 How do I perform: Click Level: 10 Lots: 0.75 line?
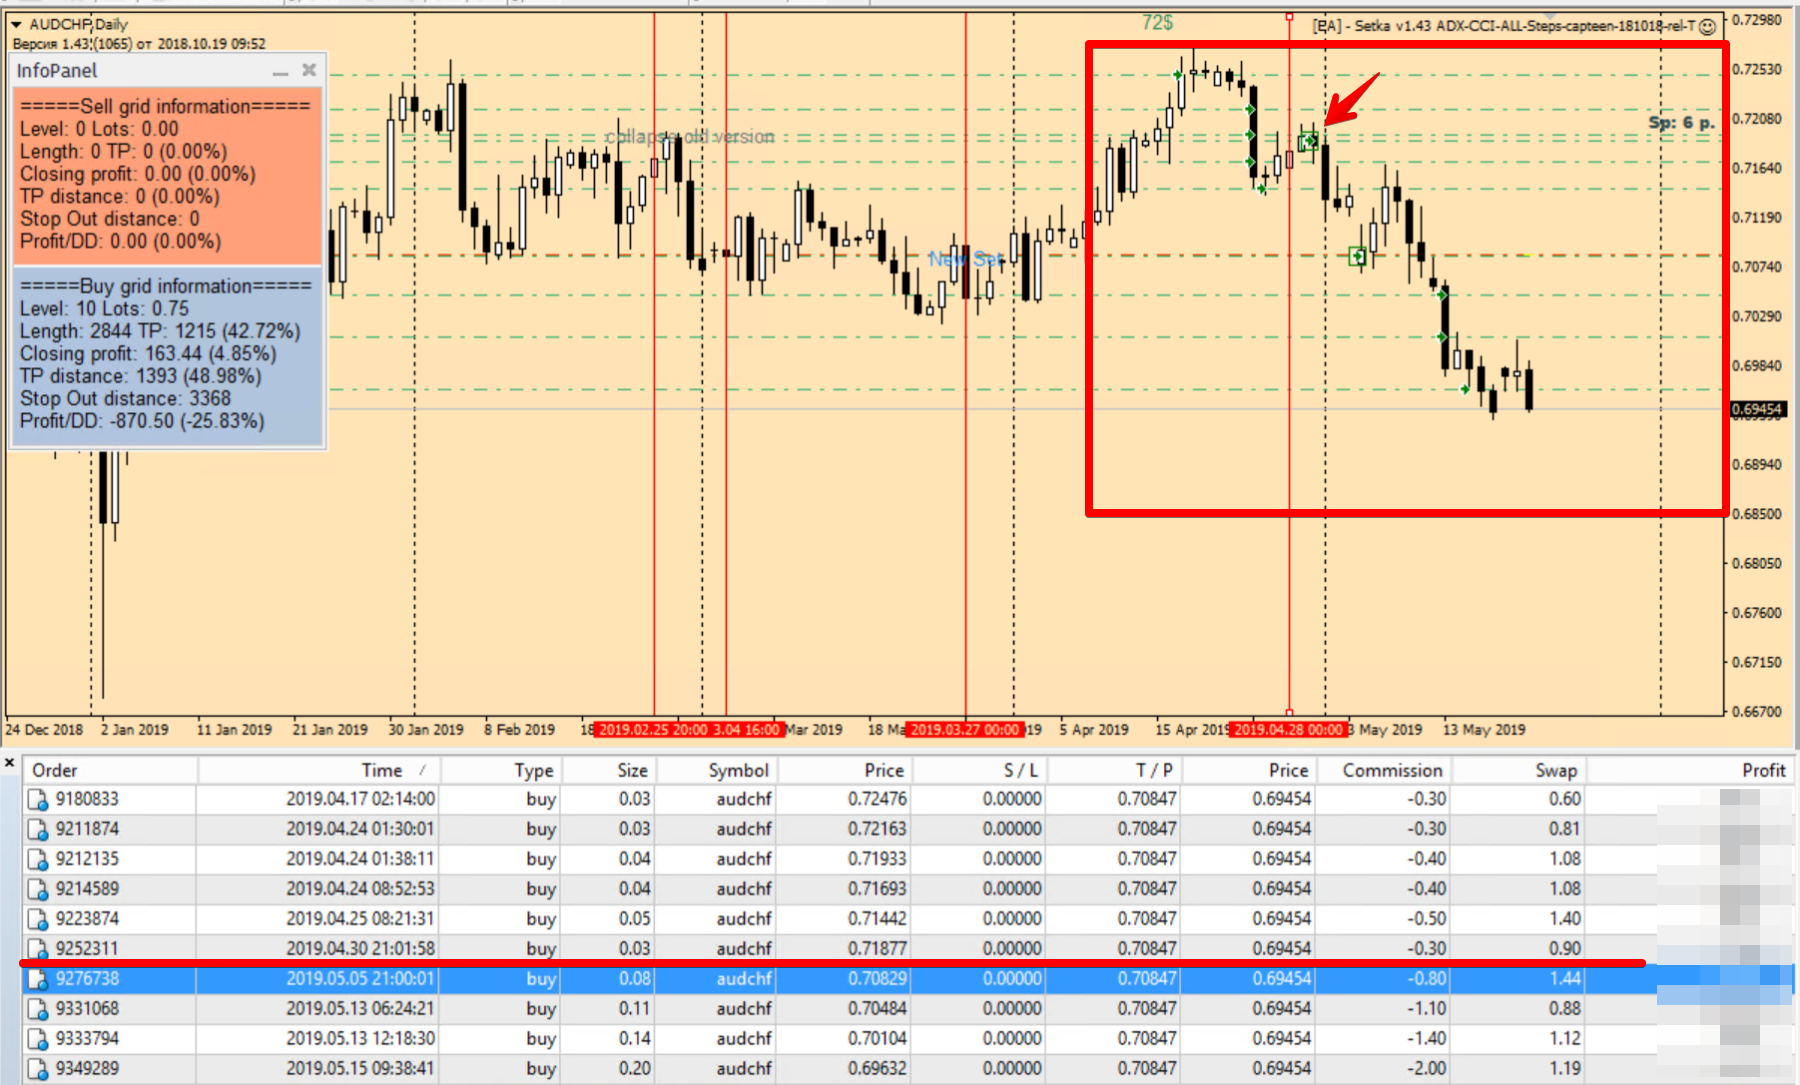click(104, 309)
